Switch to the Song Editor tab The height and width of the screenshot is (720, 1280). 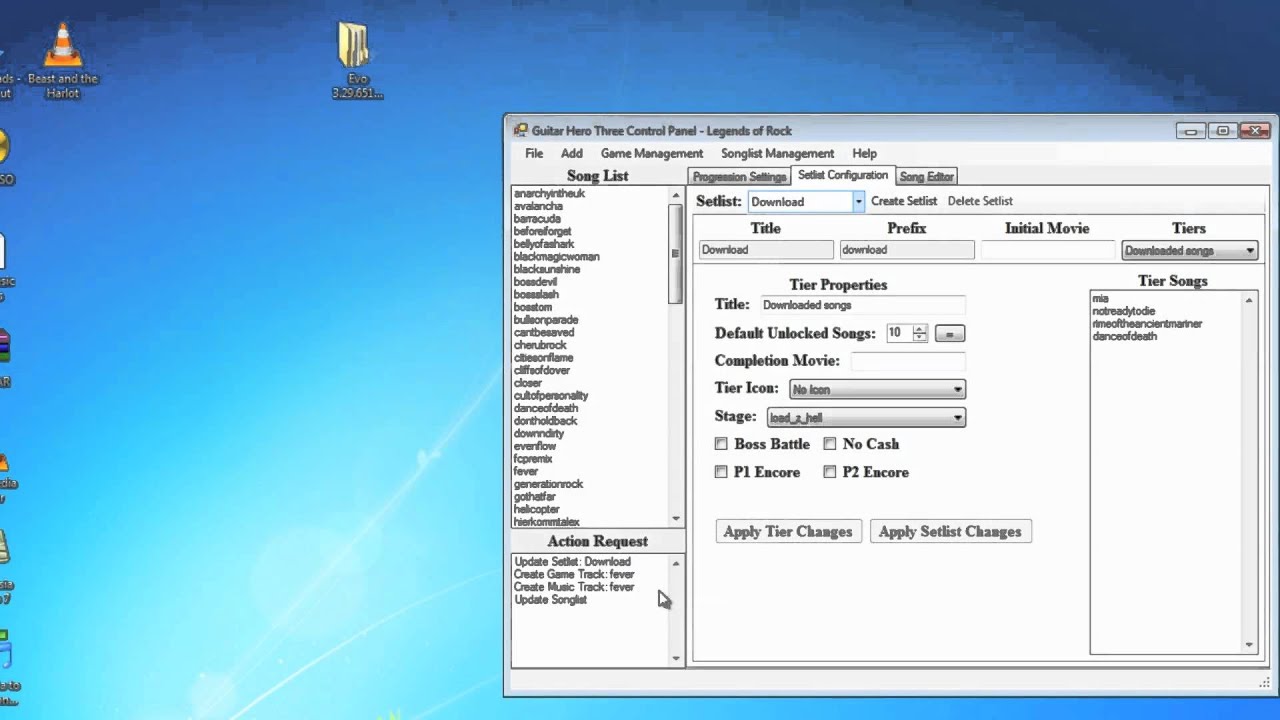tap(926, 177)
